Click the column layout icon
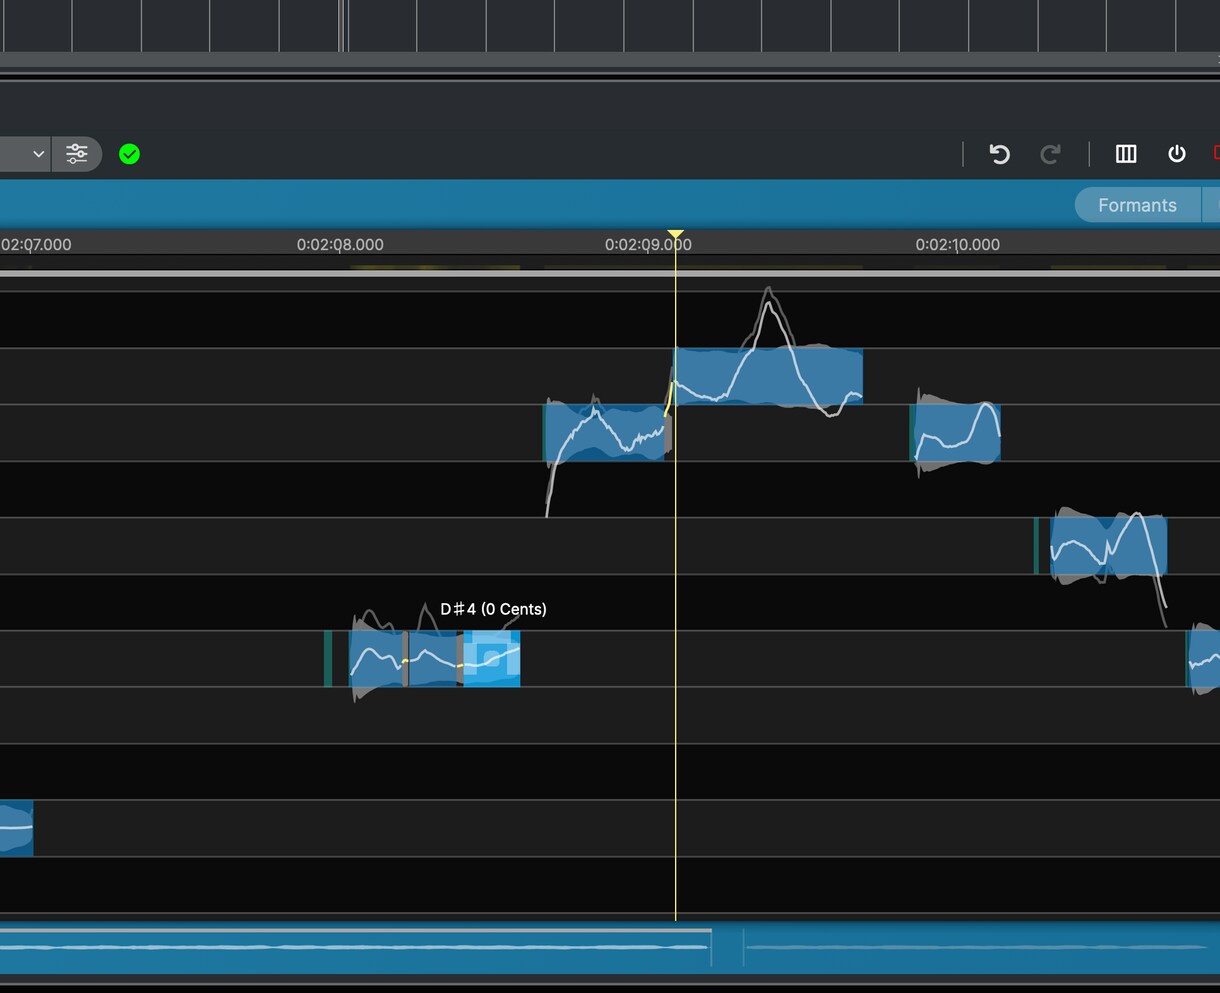Screen dimensions: 1220x993 point(1126,154)
